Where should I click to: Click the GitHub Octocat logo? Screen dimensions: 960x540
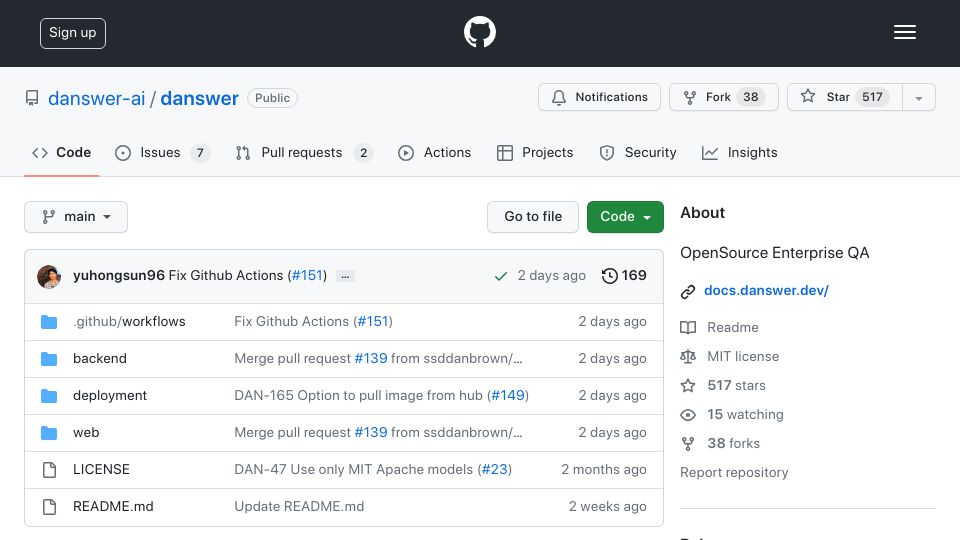(x=479, y=32)
